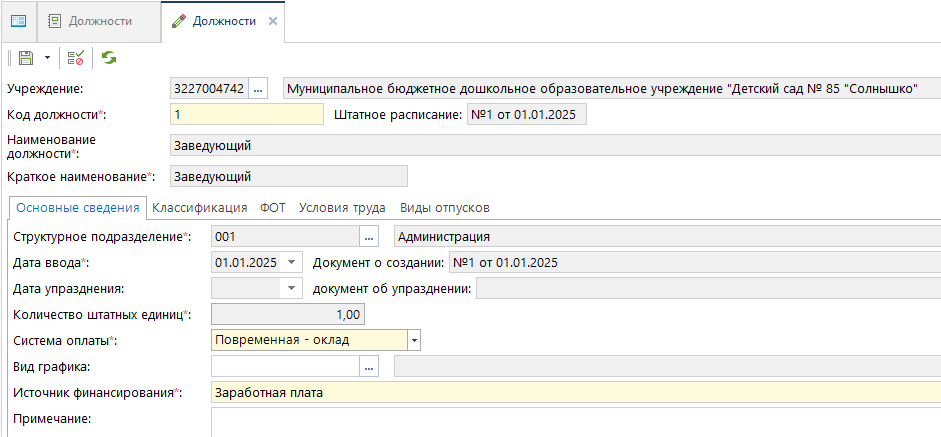This screenshot has width=941, height=437.
Task: Select the Условия труда tab
Action: coord(342,208)
